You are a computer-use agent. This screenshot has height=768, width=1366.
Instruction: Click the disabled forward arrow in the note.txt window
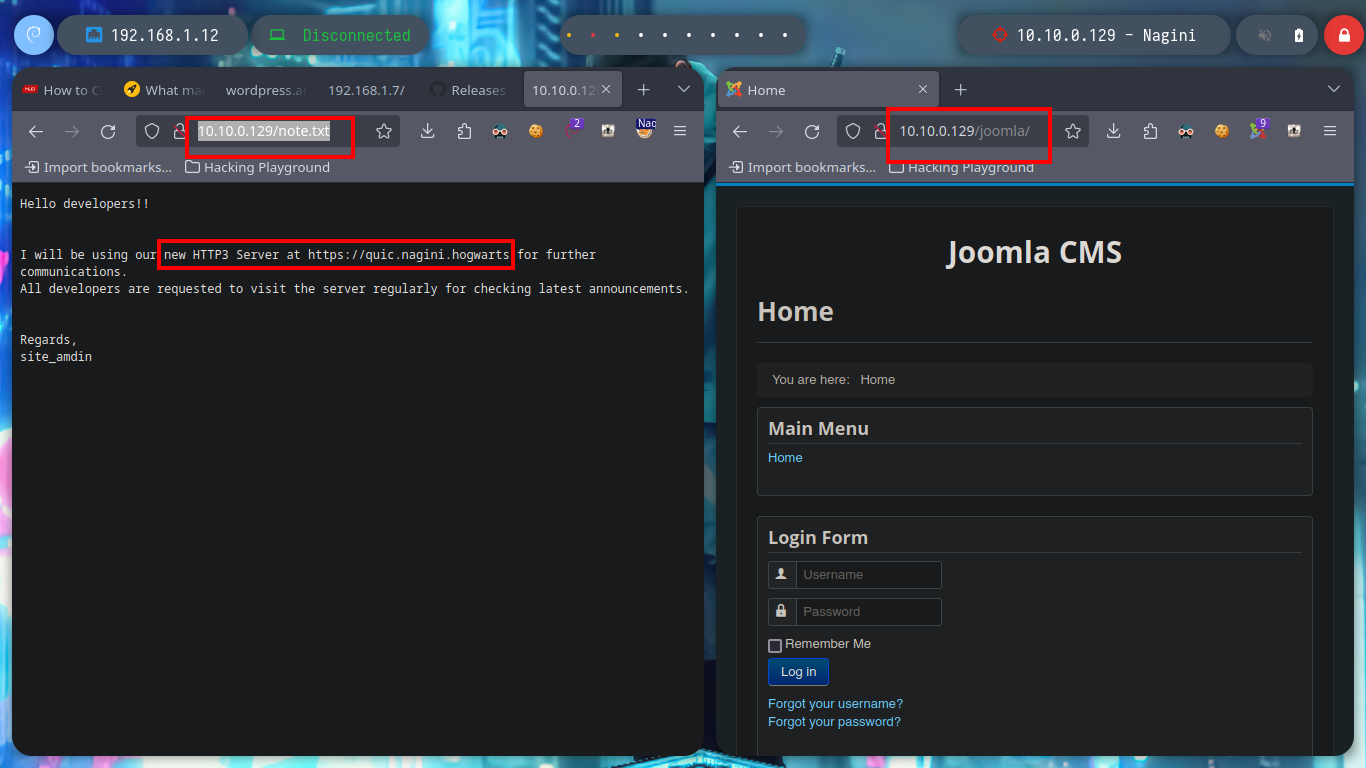click(72, 131)
